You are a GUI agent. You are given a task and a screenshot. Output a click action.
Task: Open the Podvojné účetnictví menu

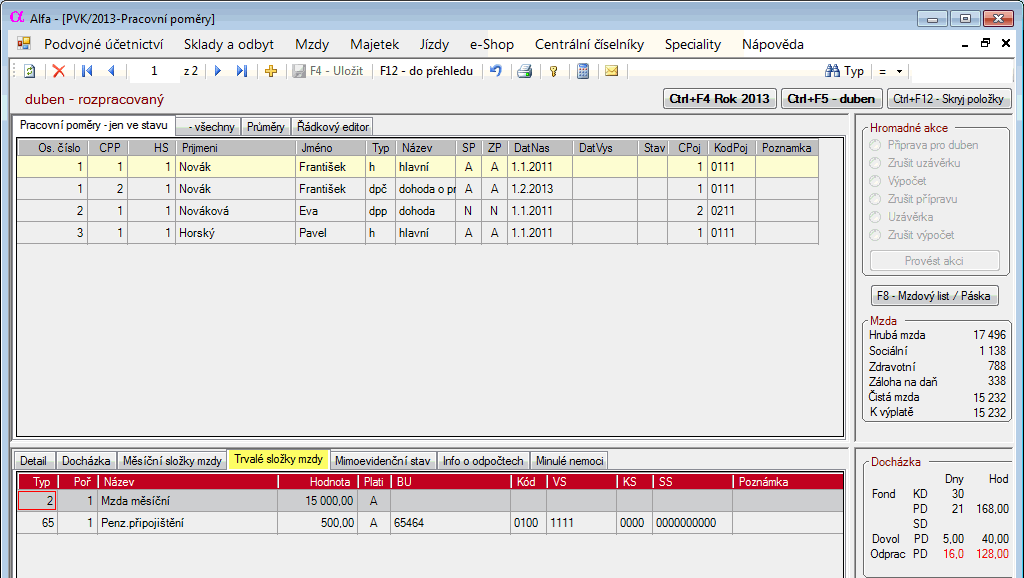click(103, 44)
